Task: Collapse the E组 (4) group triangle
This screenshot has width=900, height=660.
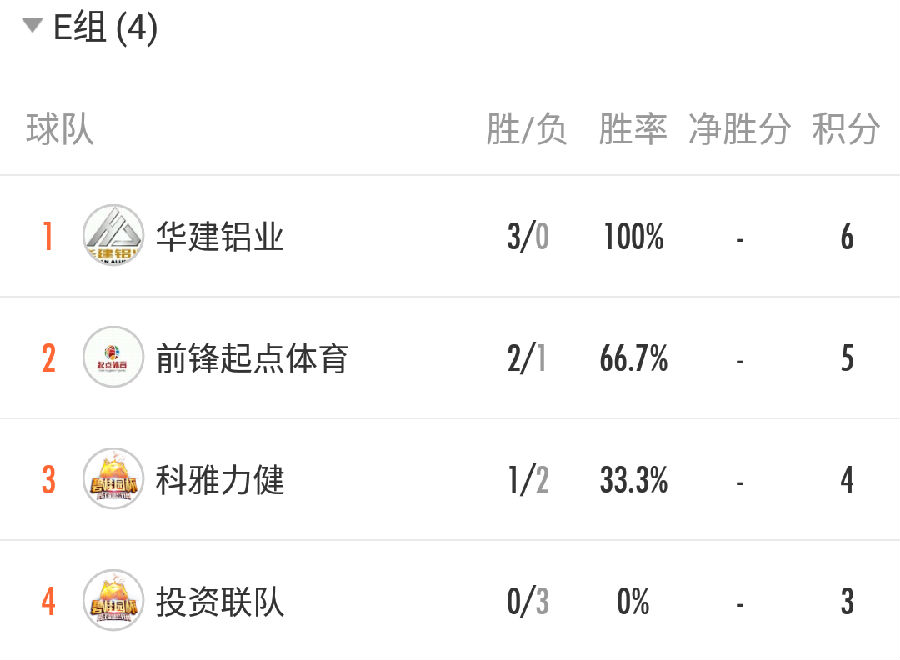Action: coord(32,25)
